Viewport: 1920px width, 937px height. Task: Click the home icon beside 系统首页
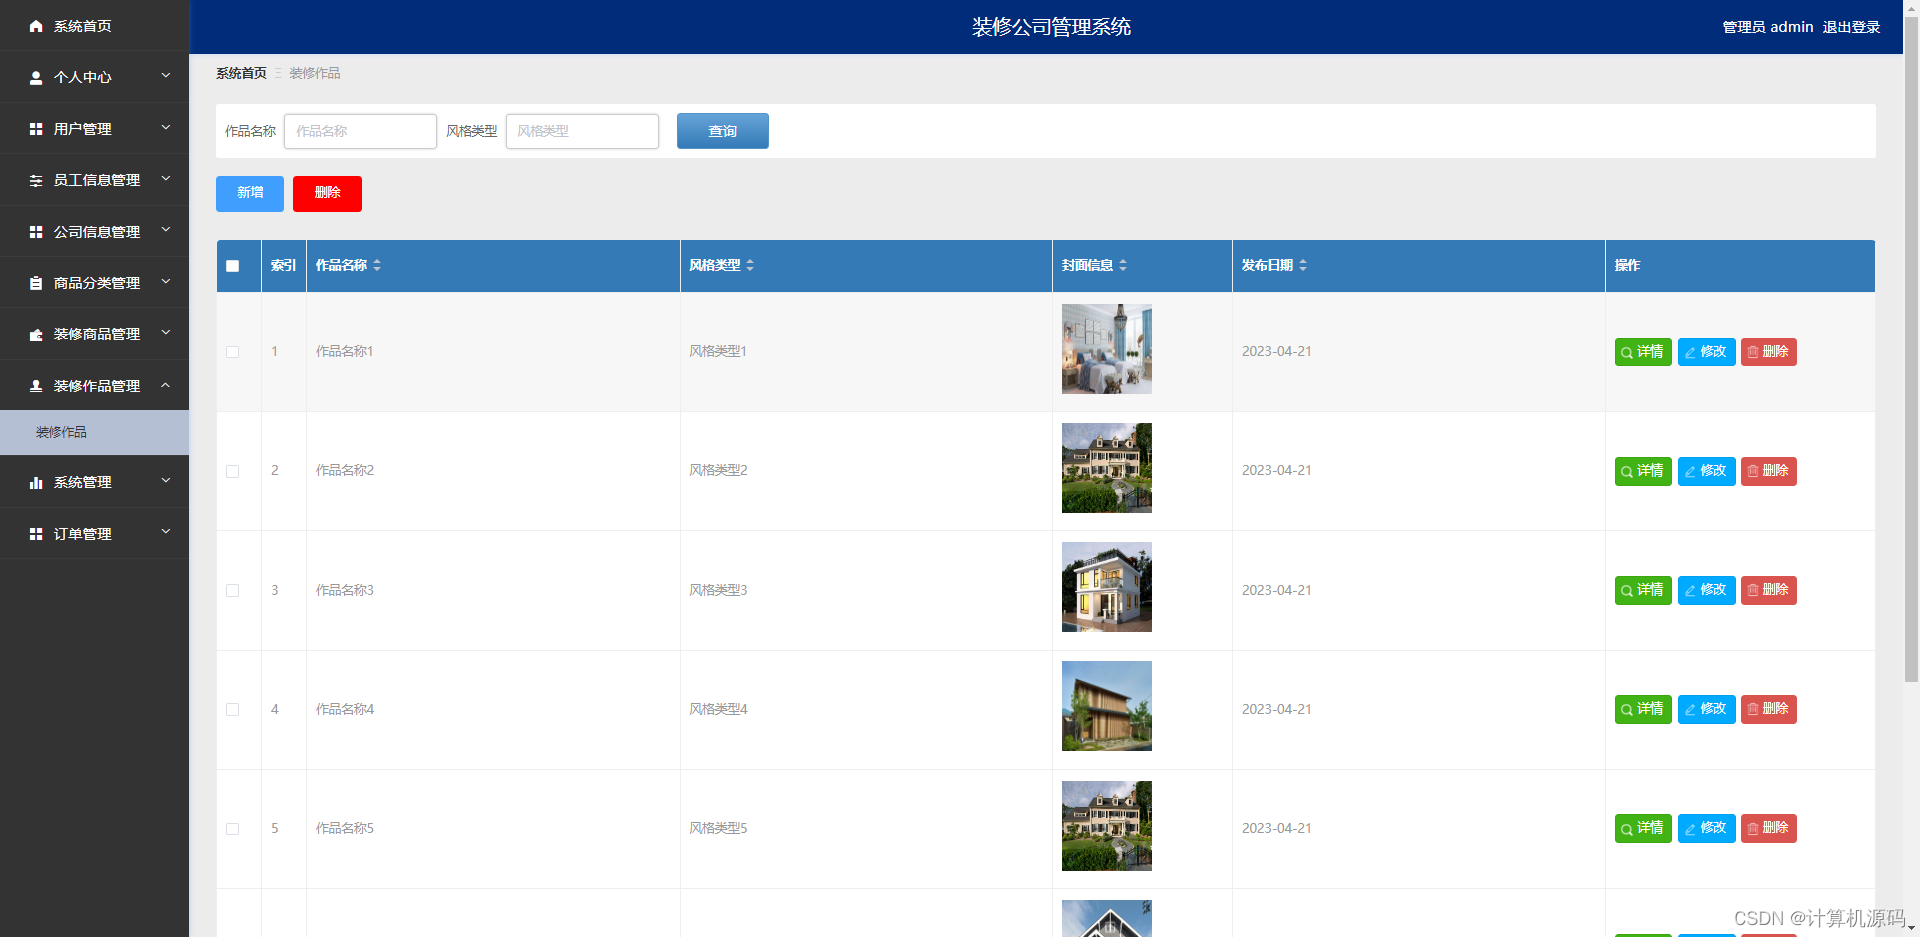coord(36,26)
